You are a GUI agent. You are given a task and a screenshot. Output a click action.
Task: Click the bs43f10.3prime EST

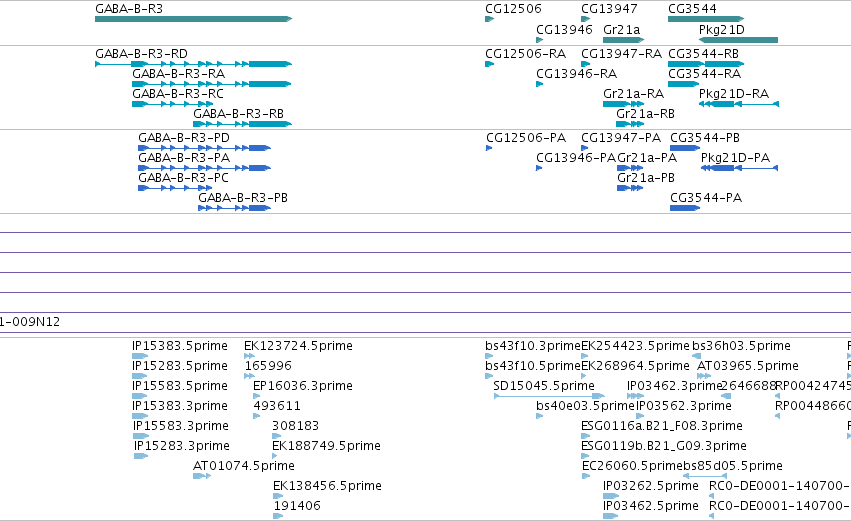(x=489, y=356)
